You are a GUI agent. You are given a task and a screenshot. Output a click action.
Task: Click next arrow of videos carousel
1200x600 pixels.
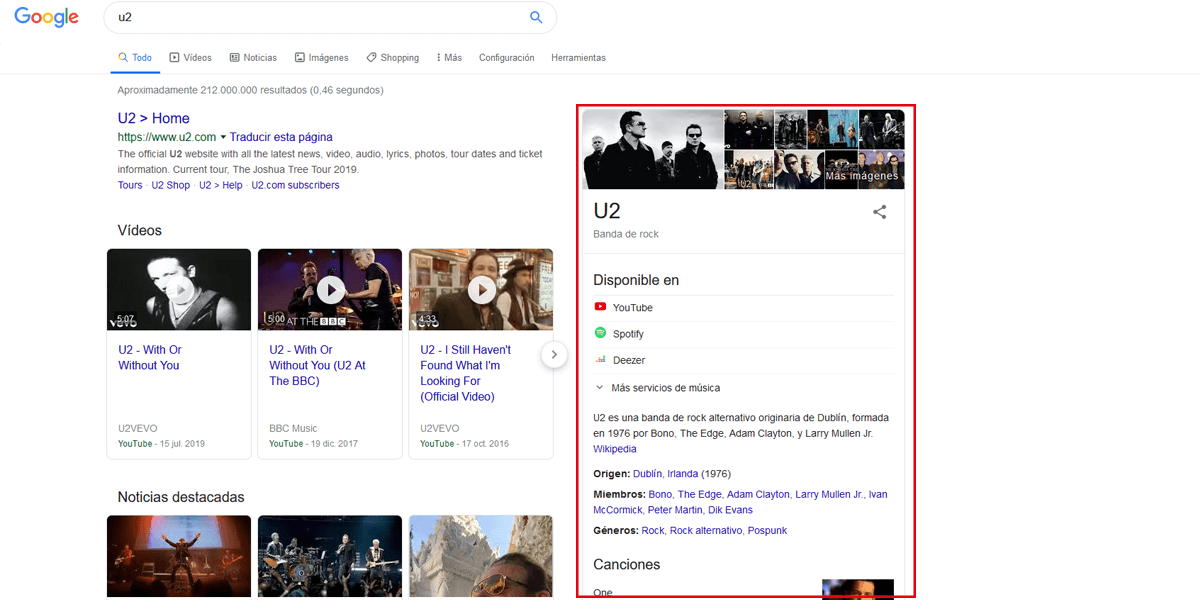click(x=554, y=355)
